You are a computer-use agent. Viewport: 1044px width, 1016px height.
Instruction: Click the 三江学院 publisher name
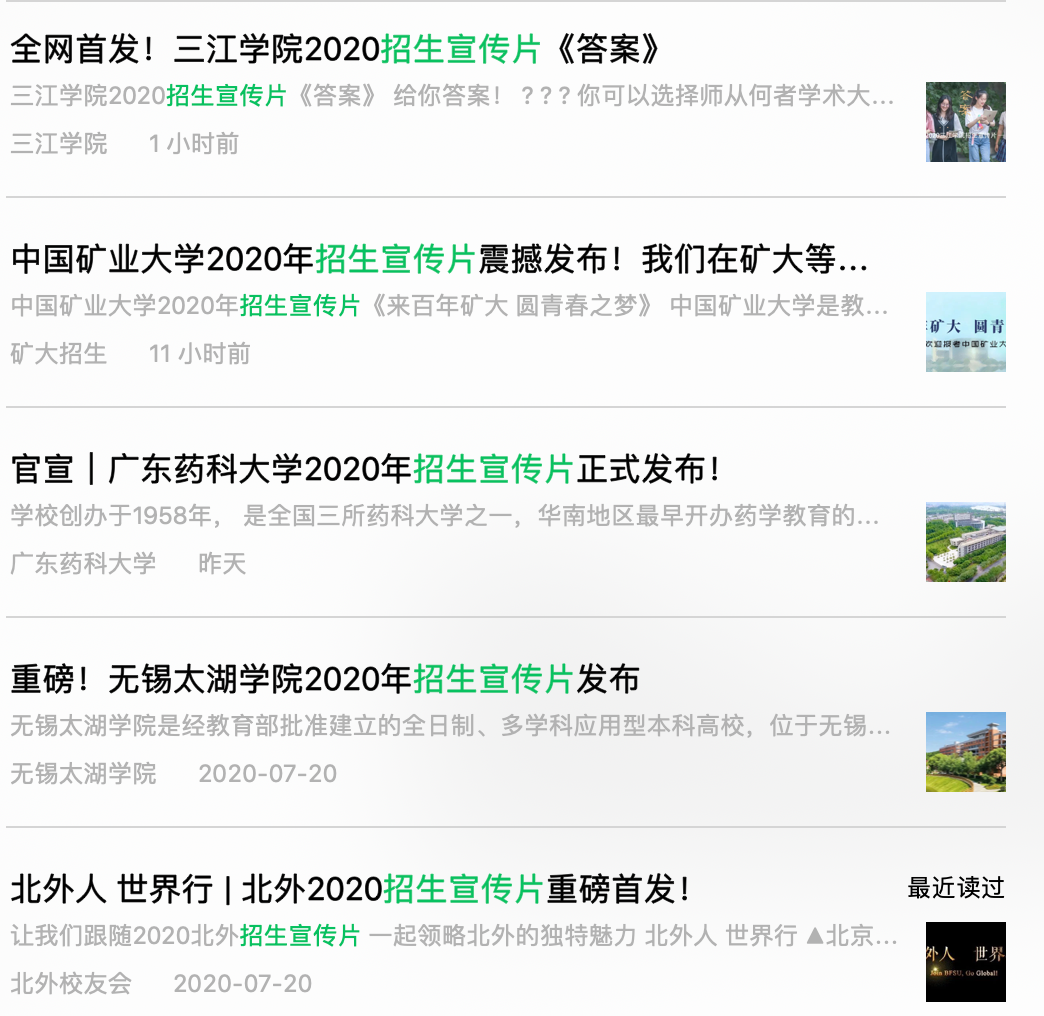(x=57, y=144)
